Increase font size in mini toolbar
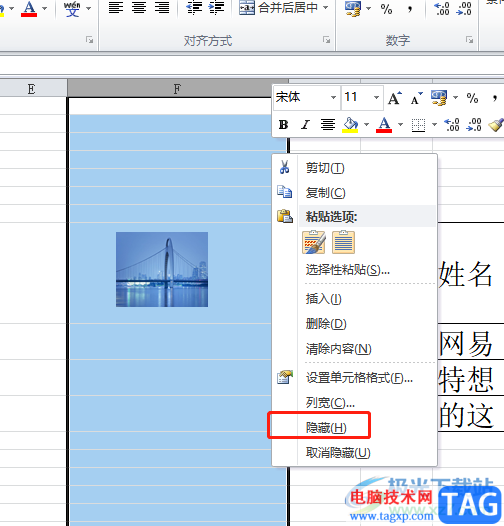The image size is (504, 526). [395, 98]
